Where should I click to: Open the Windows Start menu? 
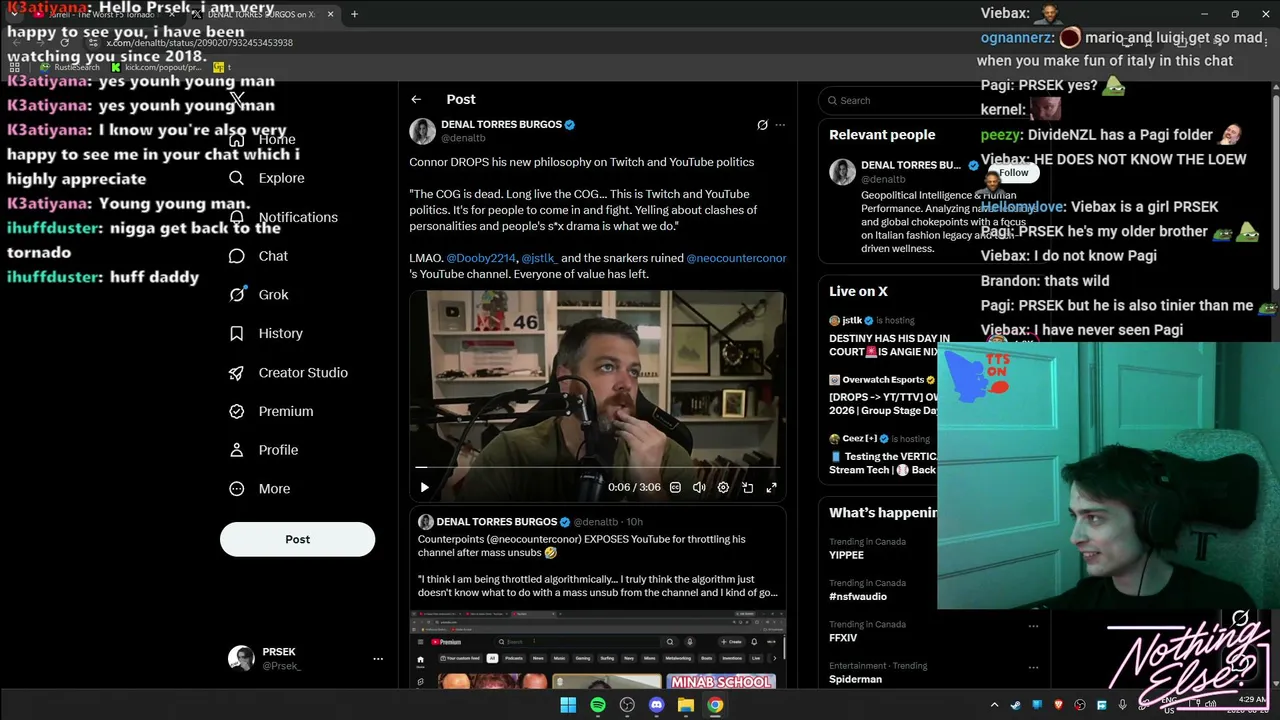click(x=568, y=705)
